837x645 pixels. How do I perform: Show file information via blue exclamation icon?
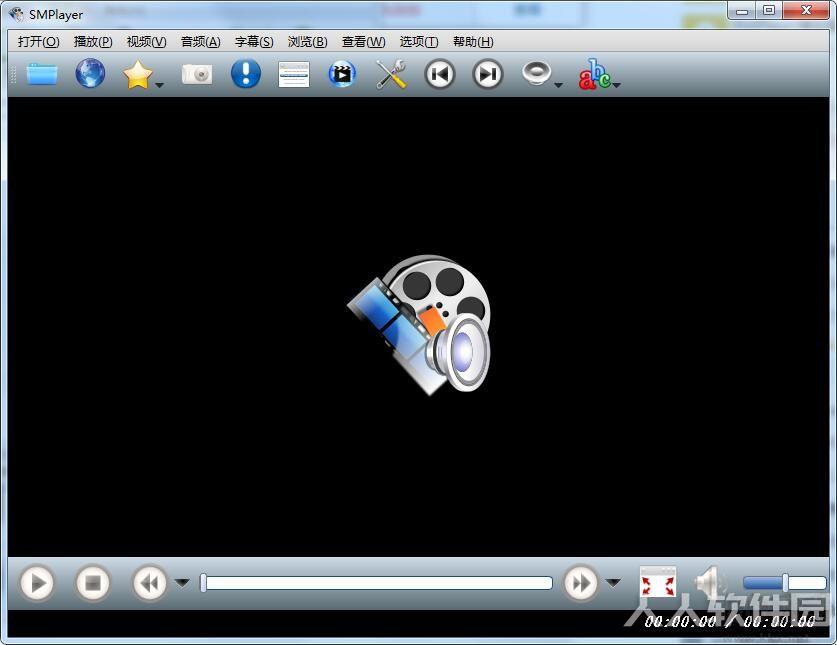(246, 74)
